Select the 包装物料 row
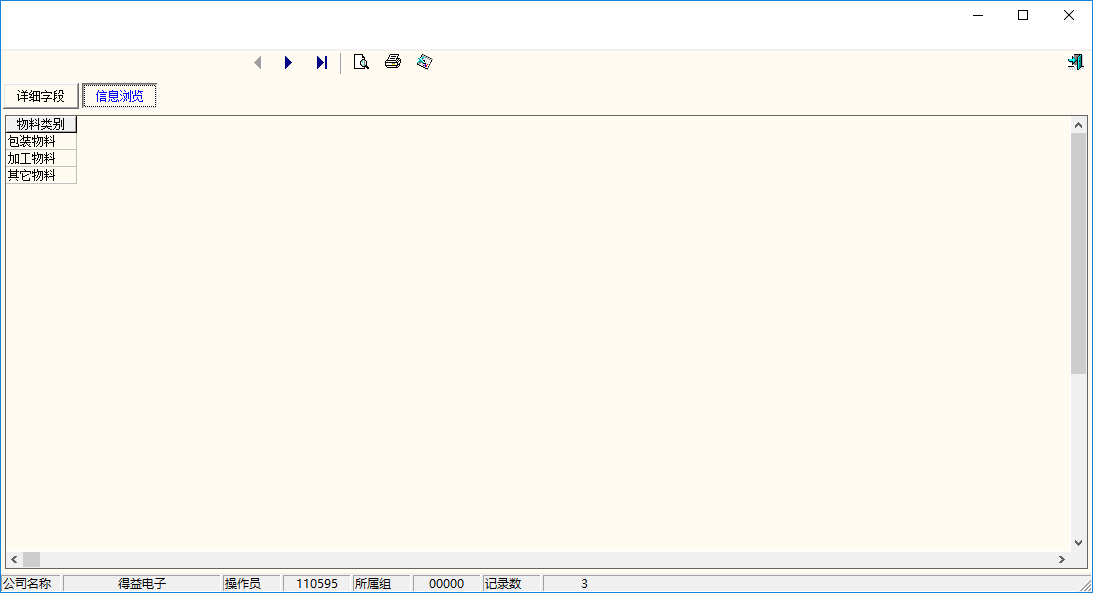This screenshot has width=1093, height=593. tap(41, 141)
